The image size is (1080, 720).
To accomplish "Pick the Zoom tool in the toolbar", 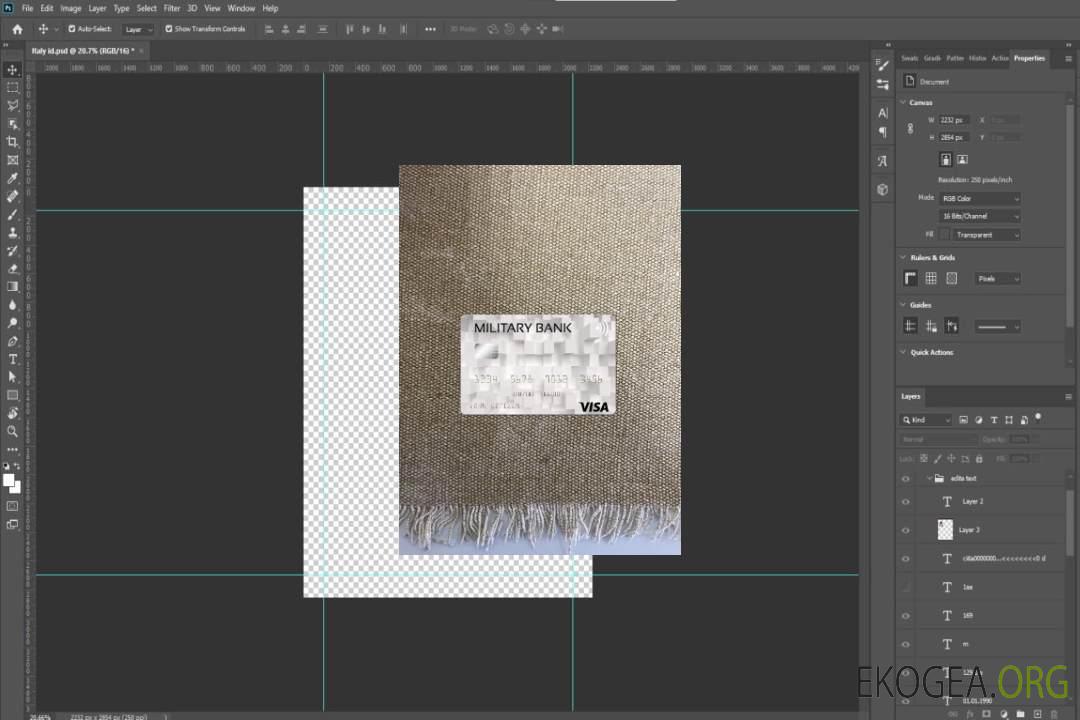I will click(x=13, y=431).
